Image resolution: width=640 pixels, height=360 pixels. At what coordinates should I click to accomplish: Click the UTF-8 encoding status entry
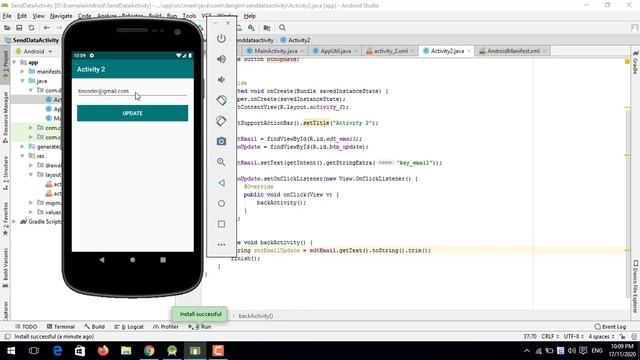(x=573, y=336)
